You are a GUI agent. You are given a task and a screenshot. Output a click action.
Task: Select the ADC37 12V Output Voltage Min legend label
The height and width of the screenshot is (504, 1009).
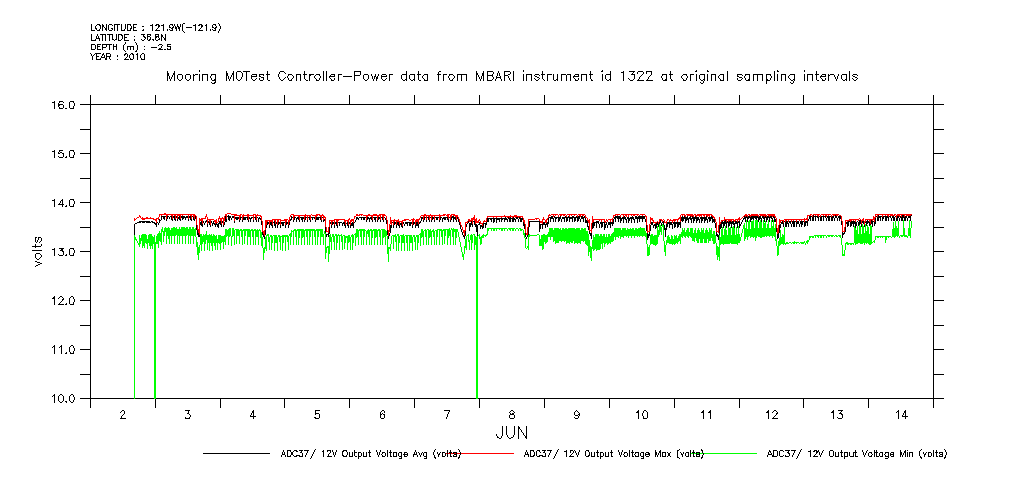point(856,453)
